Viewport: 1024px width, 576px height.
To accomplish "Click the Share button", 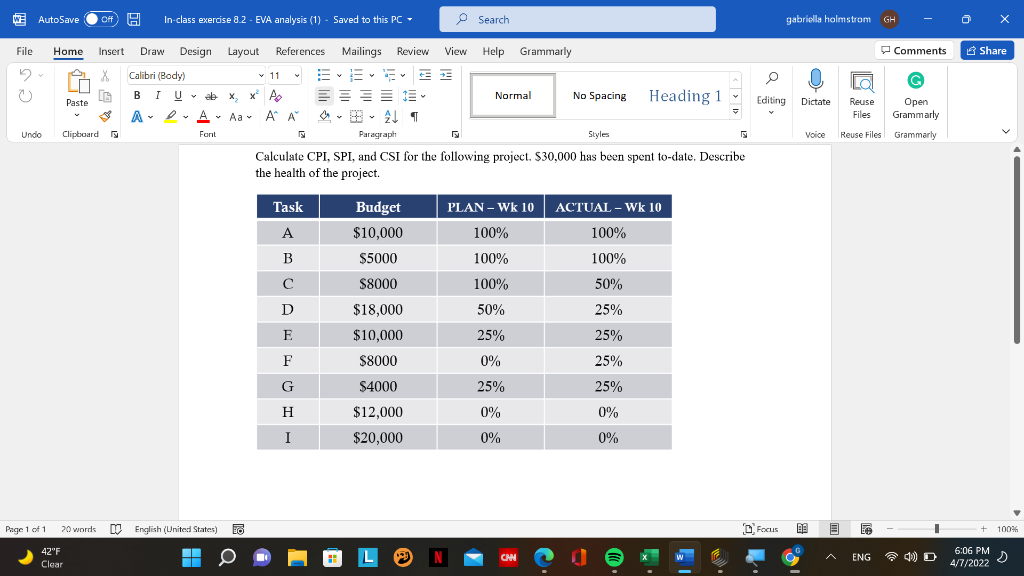I will point(986,51).
